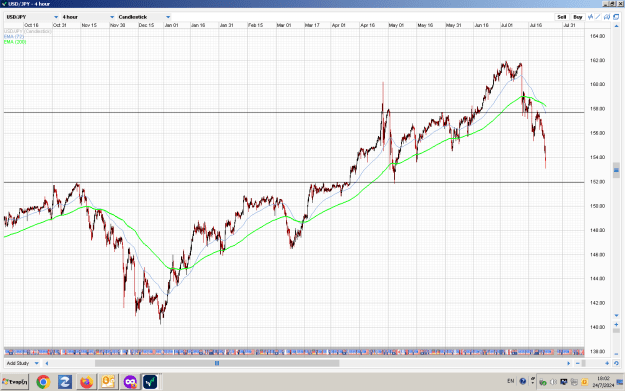Viewport: 625px width, 391px height.
Task: Click the safely remove hardware tray icon
Action: [x=543, y=382]
